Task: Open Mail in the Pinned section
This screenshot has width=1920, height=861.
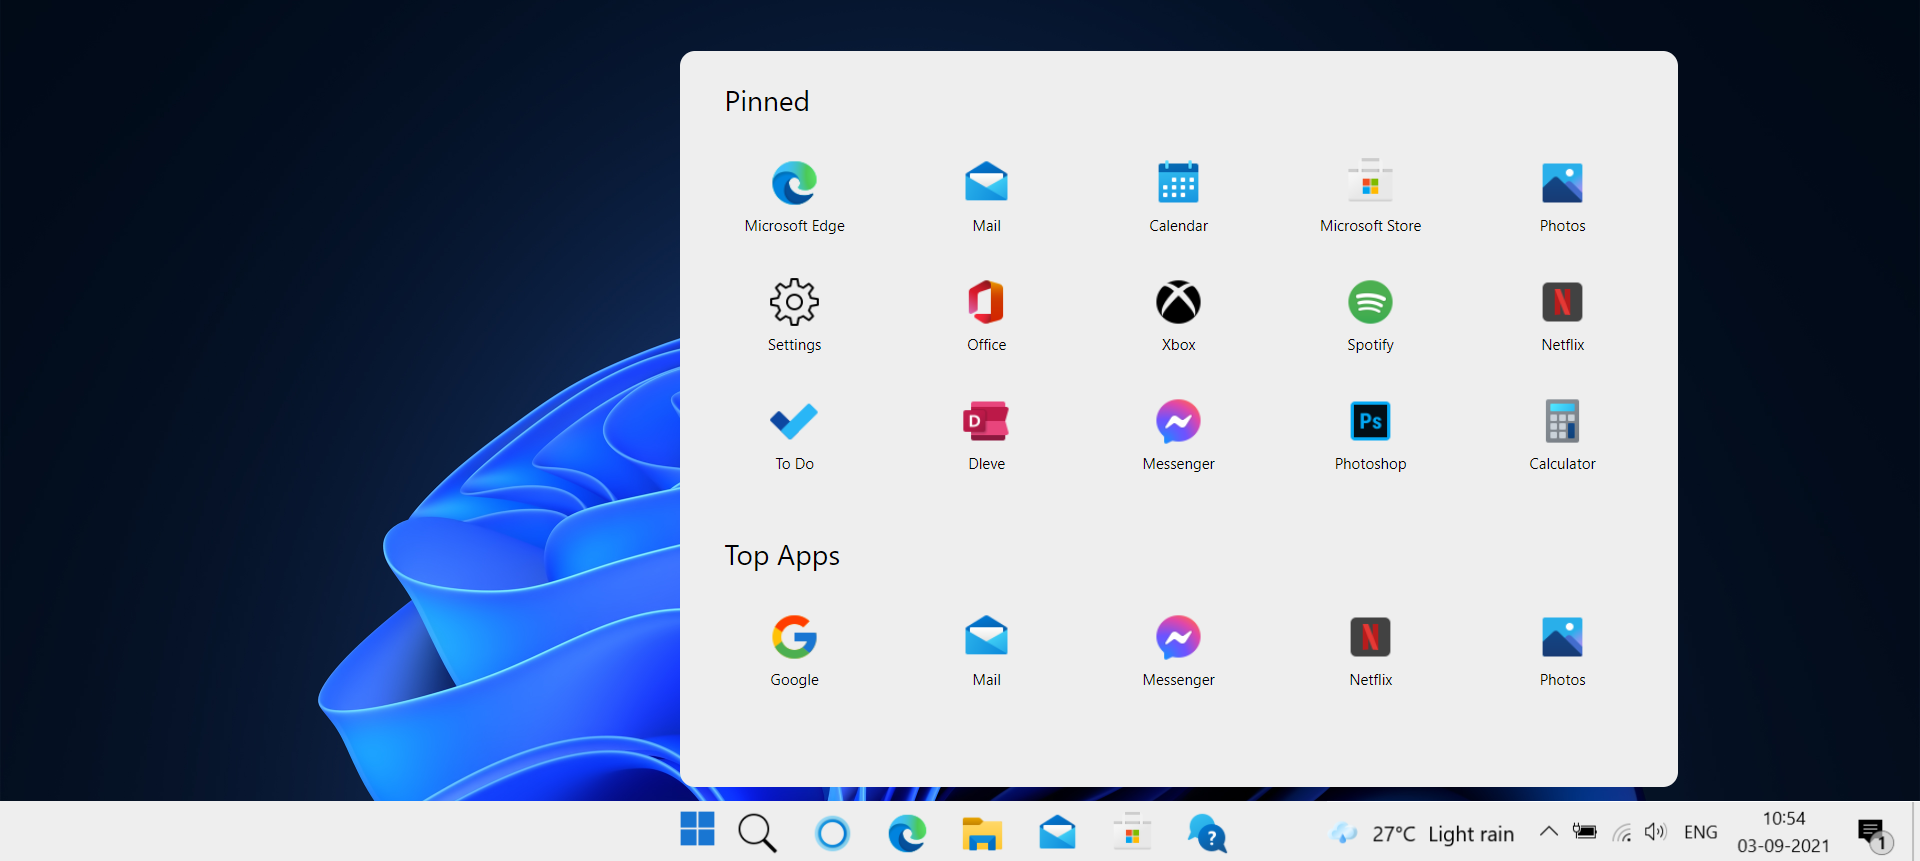Action: (986, 197)
